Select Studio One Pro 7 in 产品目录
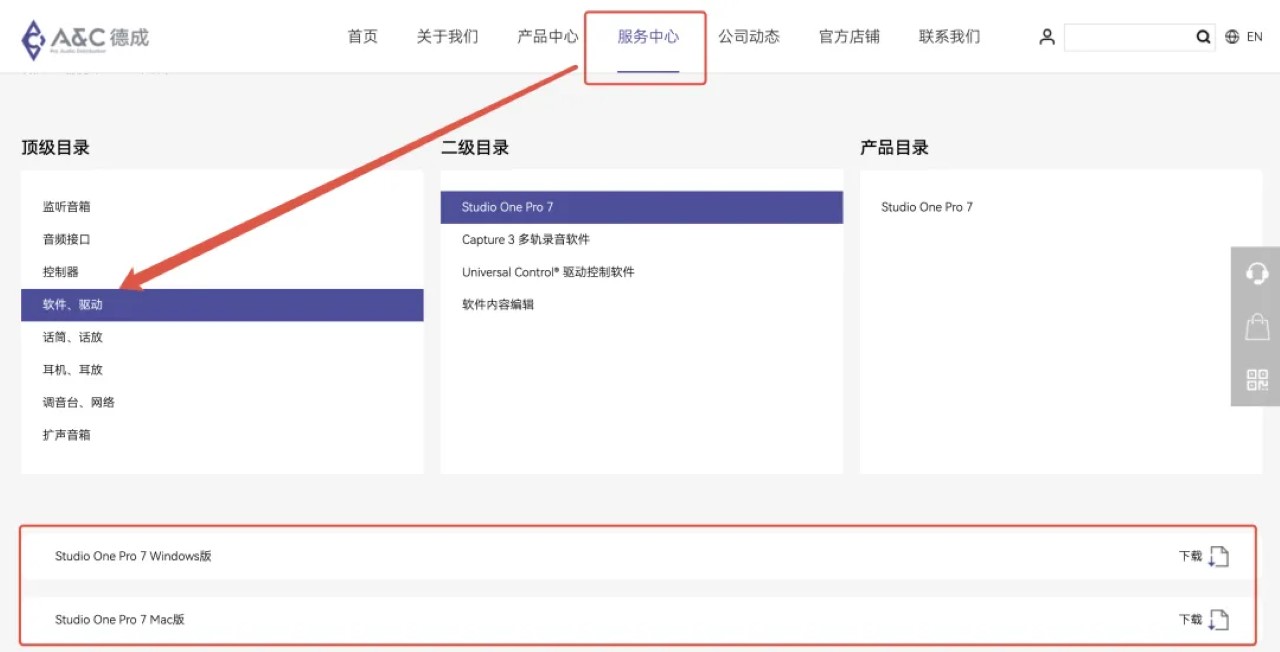1280x652 pixels. [927, 207]
